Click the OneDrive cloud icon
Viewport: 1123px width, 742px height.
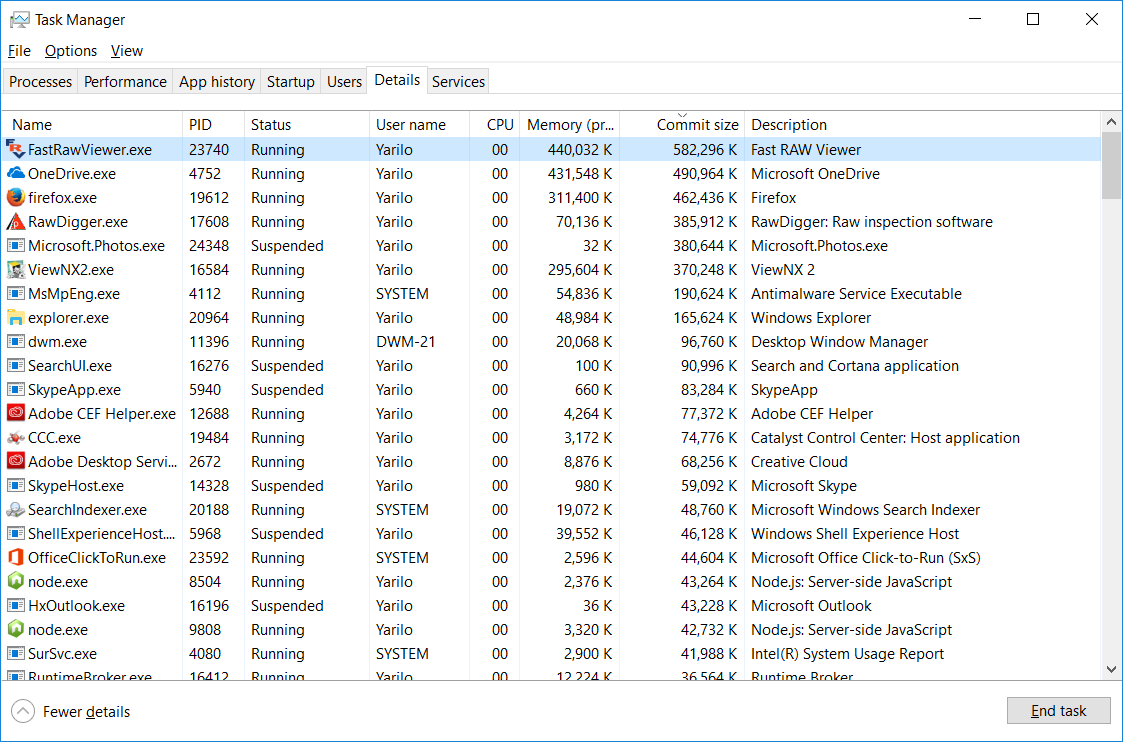tap(16, 174)
